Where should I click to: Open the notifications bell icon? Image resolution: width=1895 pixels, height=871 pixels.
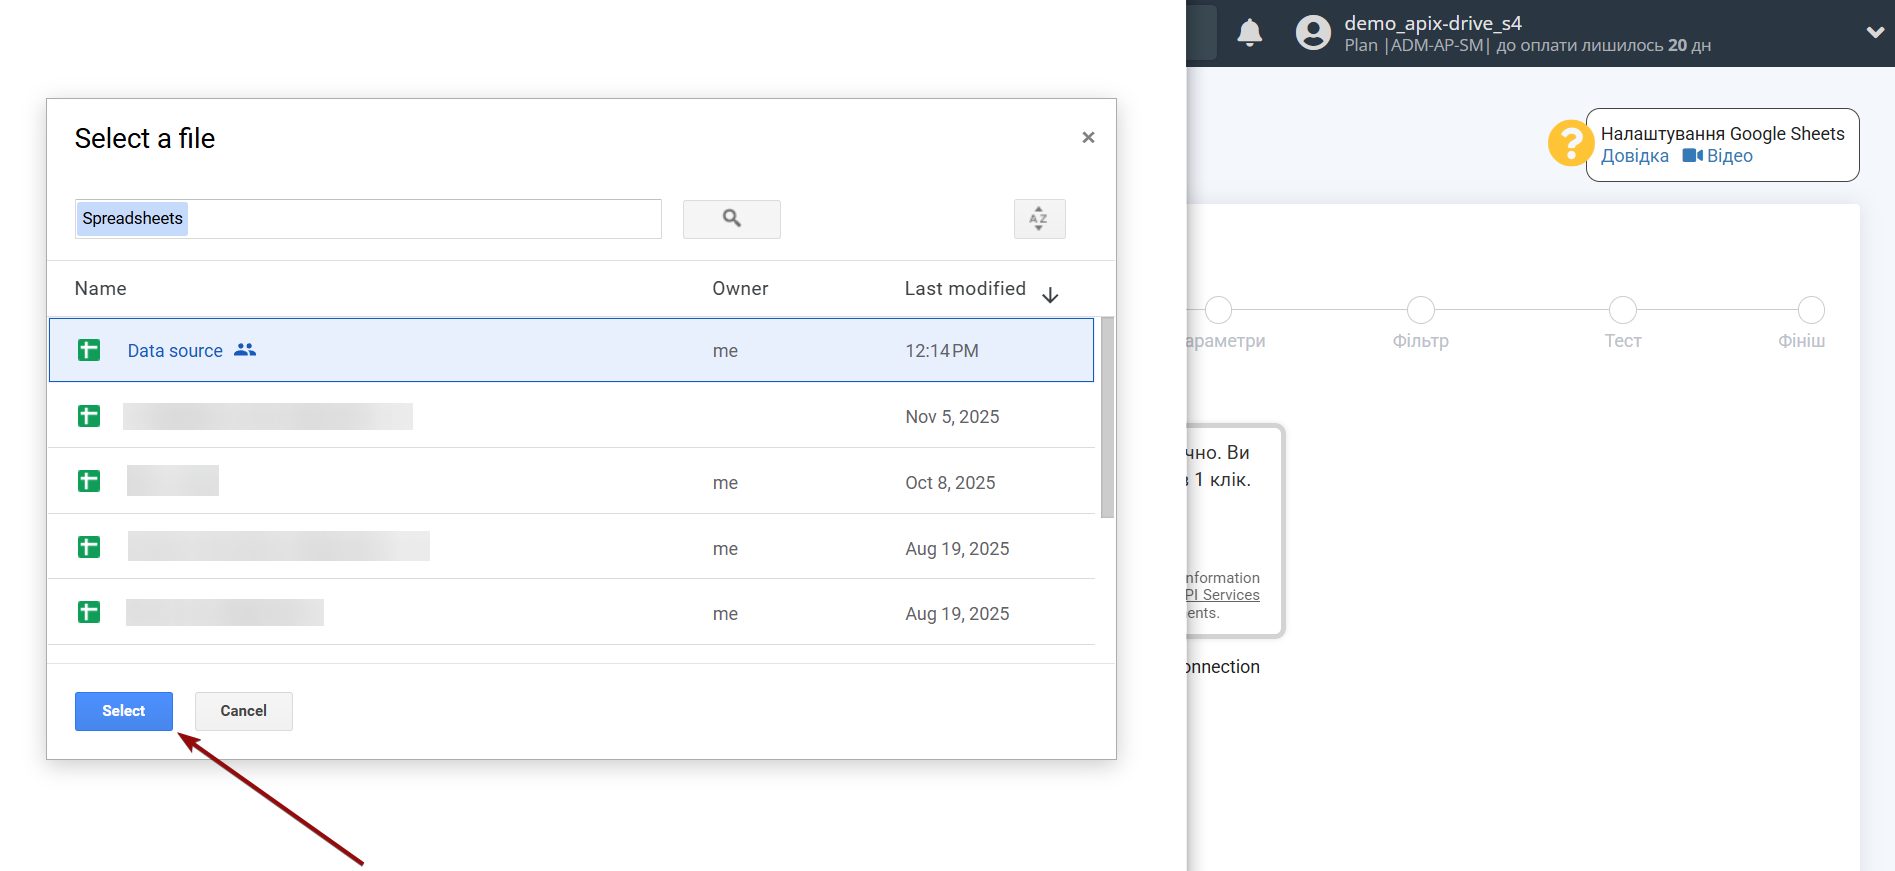click(x=1249, y=33)
